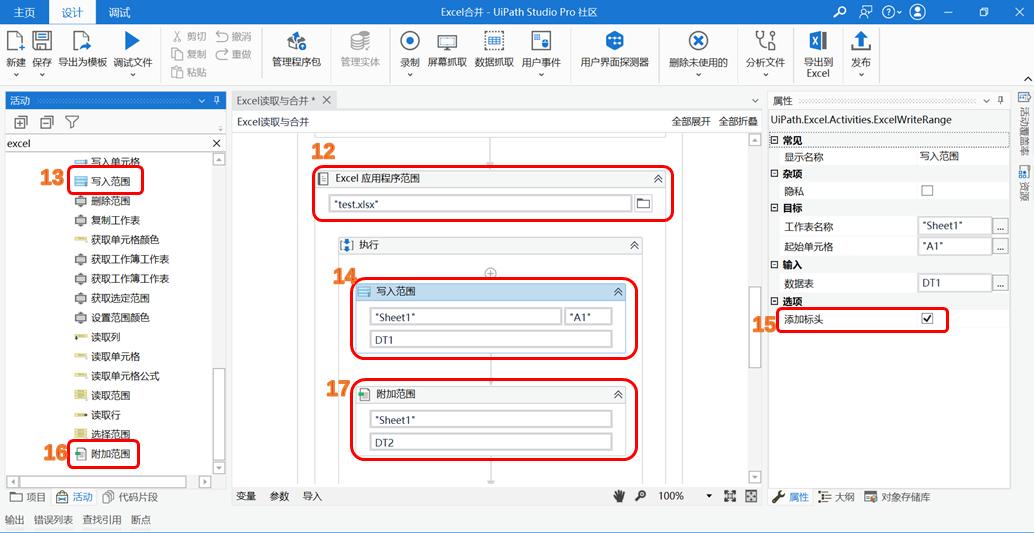Save the project with 保存 icon
Image resolution: width=1034 pixels, height=533 pixels.
42,42
